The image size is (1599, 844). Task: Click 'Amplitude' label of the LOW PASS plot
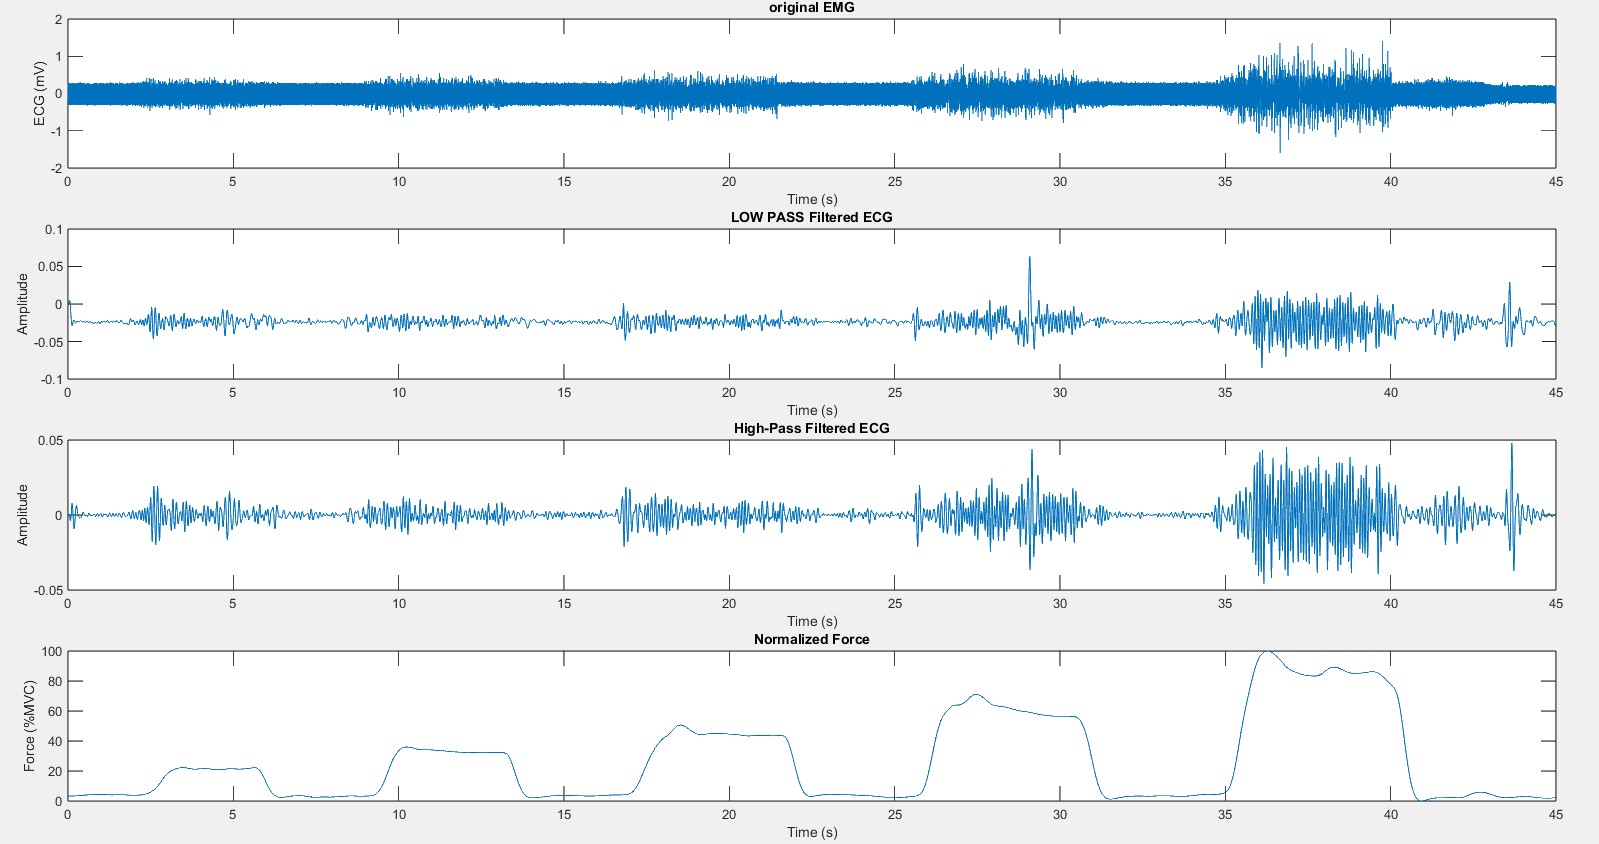click(22, 304)
